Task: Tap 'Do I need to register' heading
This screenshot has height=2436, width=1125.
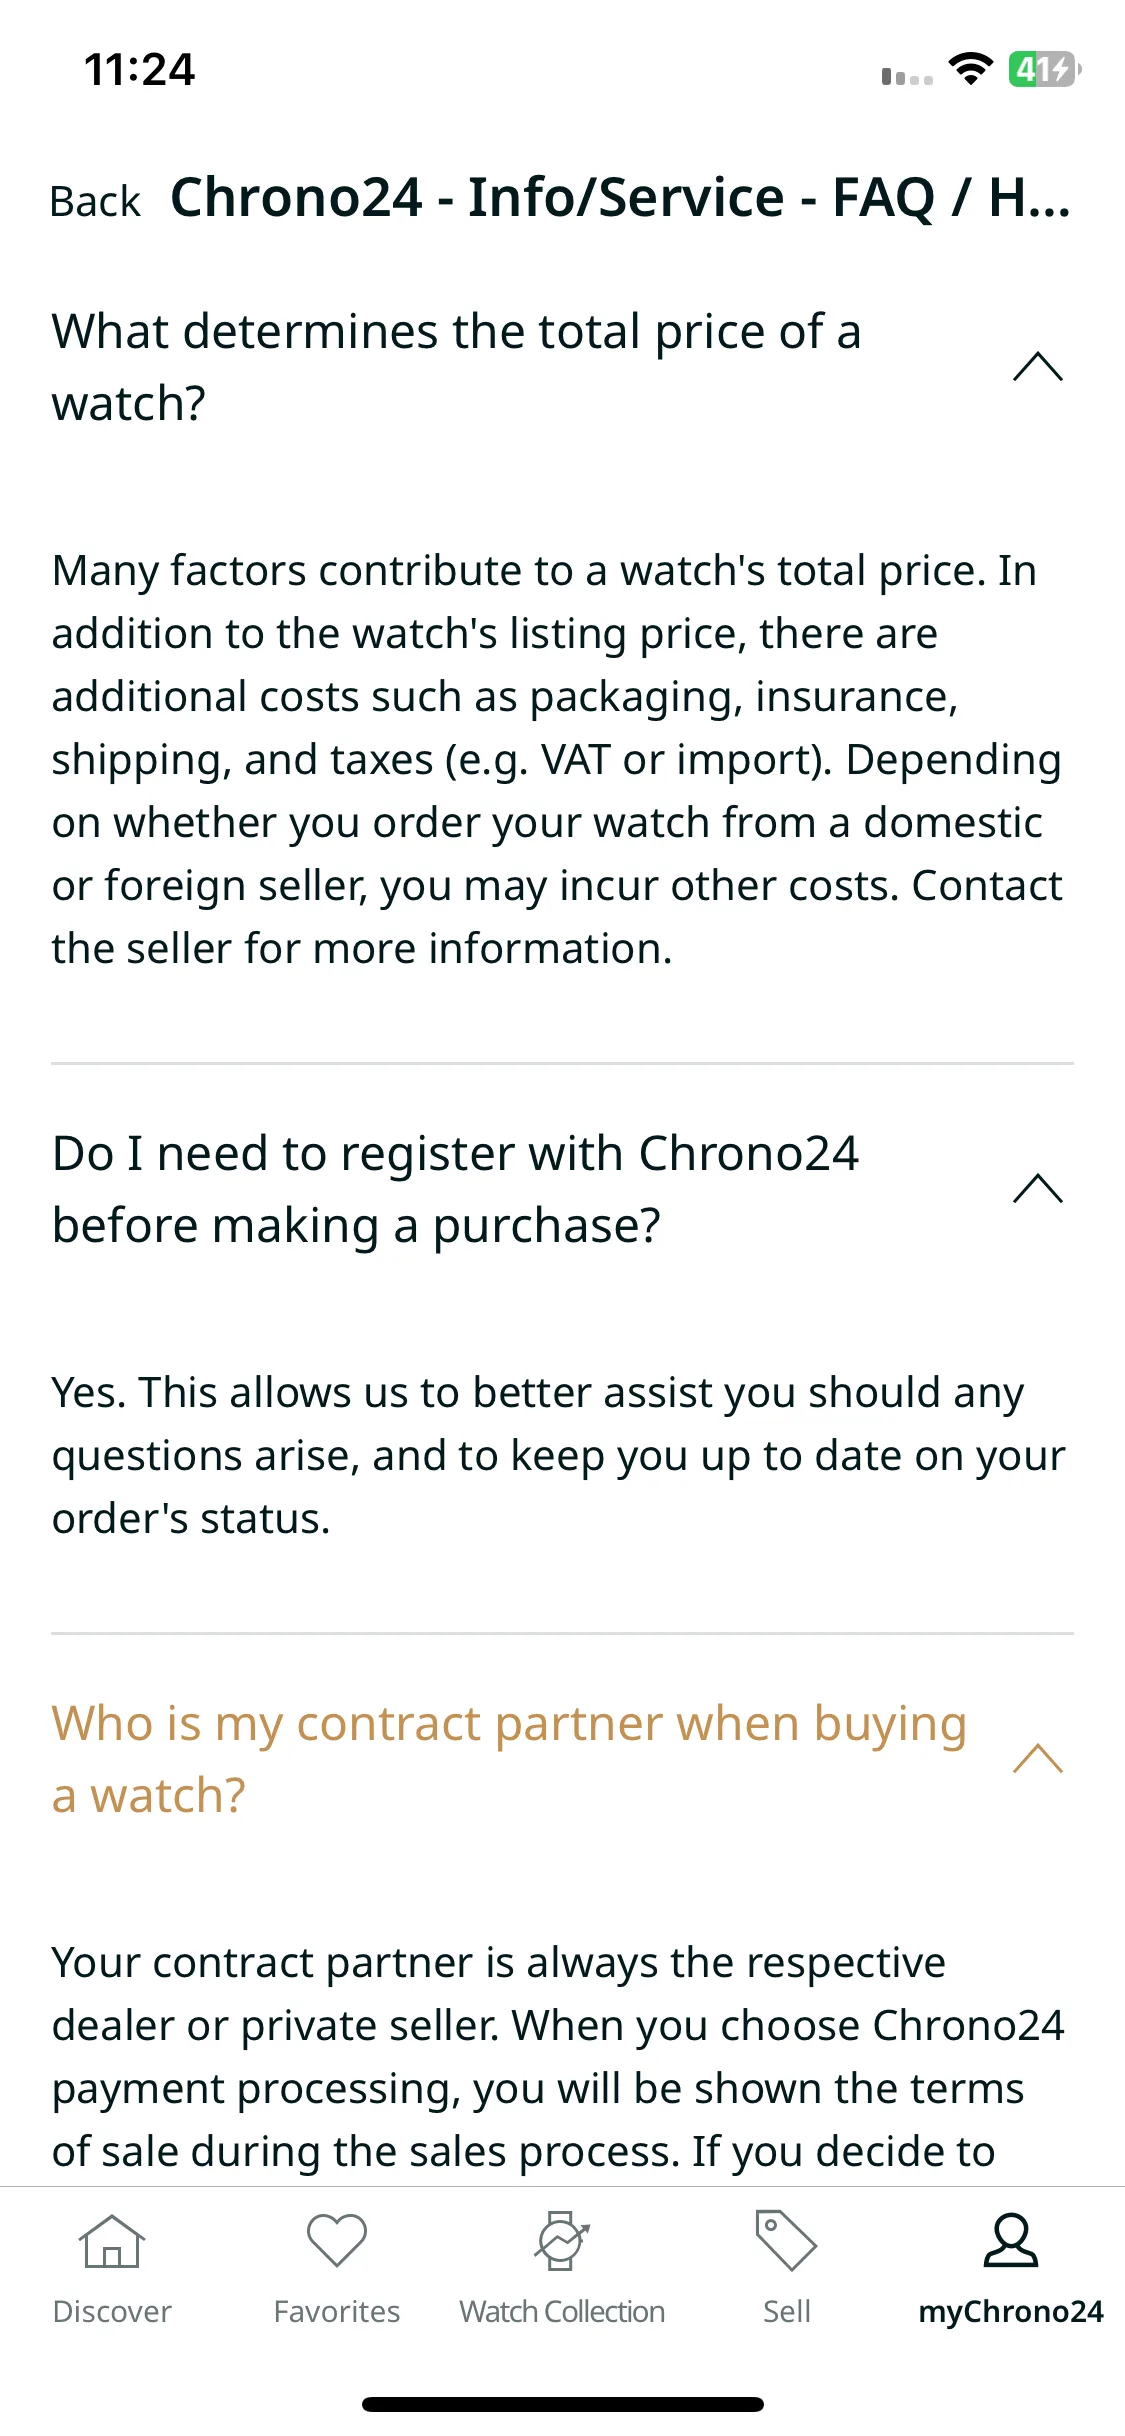Action: pos(455,1189)
